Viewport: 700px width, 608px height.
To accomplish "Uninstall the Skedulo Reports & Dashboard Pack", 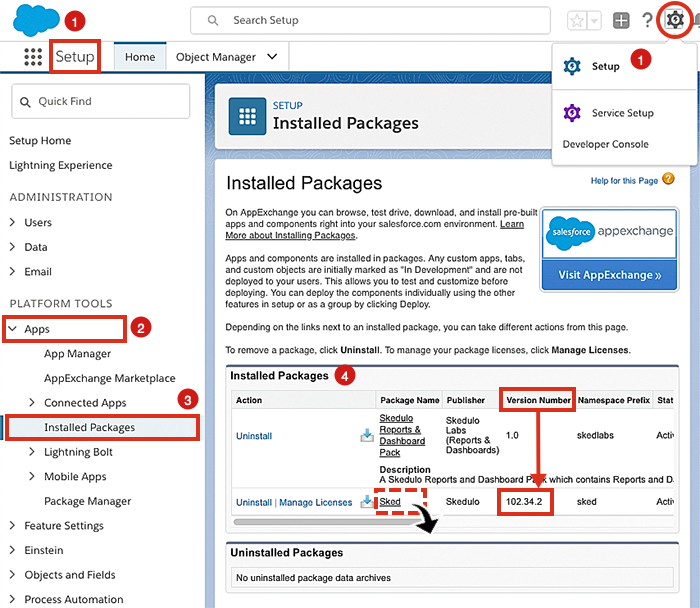I will [x=254, y=436].
